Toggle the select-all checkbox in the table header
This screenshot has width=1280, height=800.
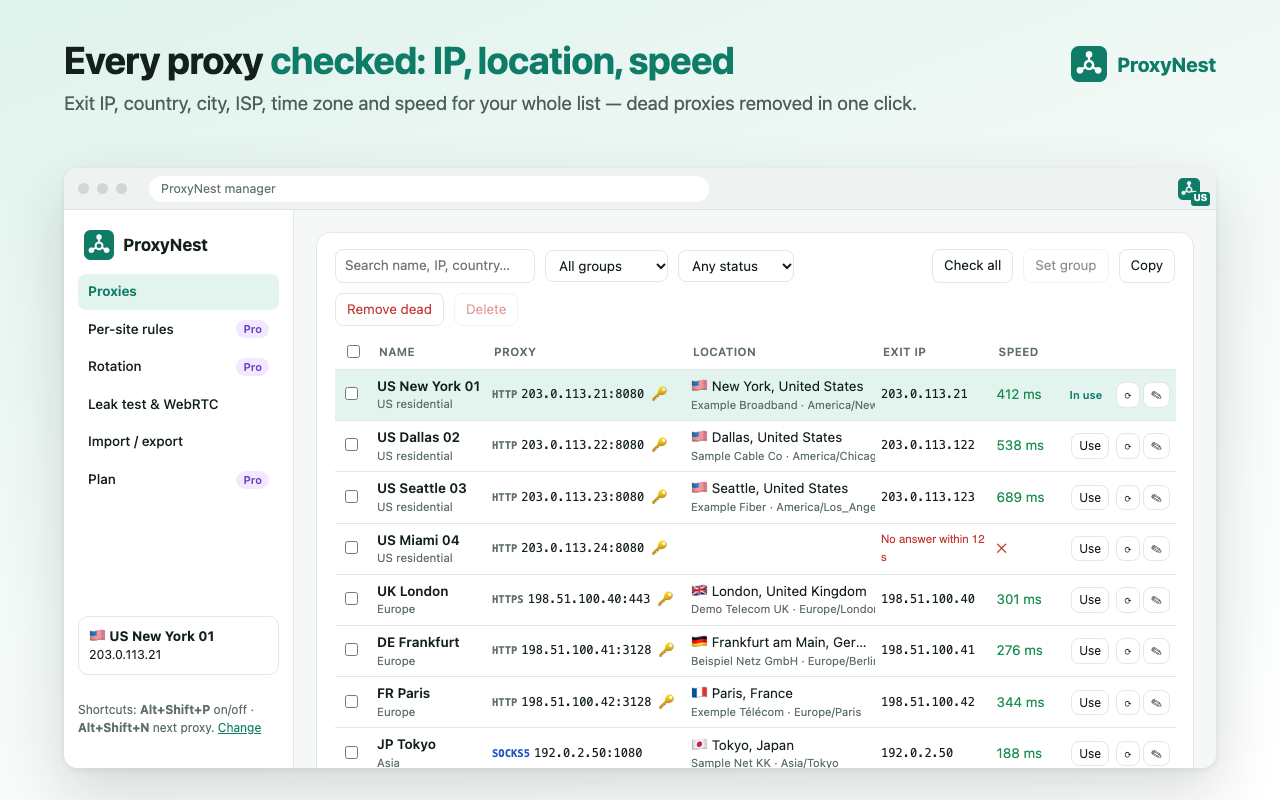click(353, 351)
